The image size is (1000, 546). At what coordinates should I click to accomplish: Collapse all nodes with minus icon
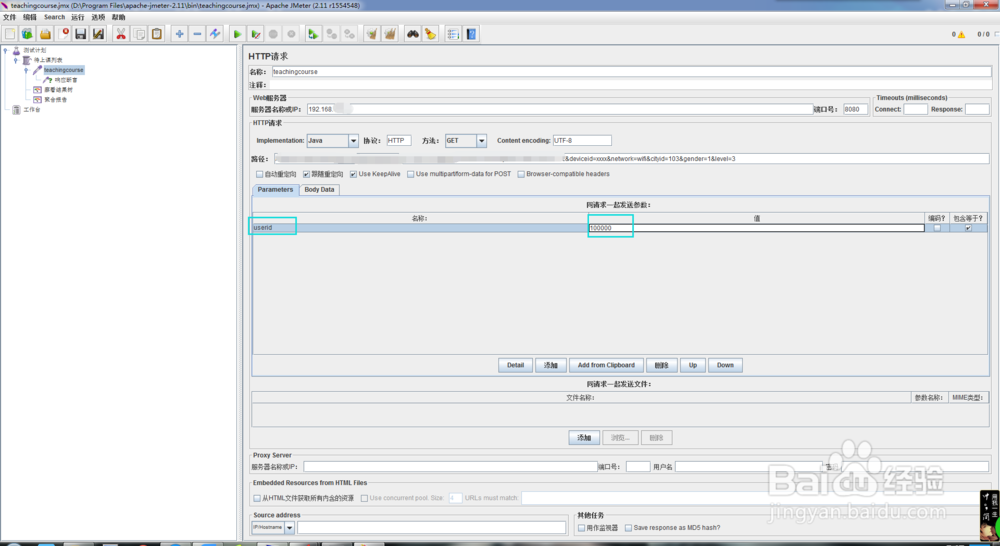tap(197, 34)
